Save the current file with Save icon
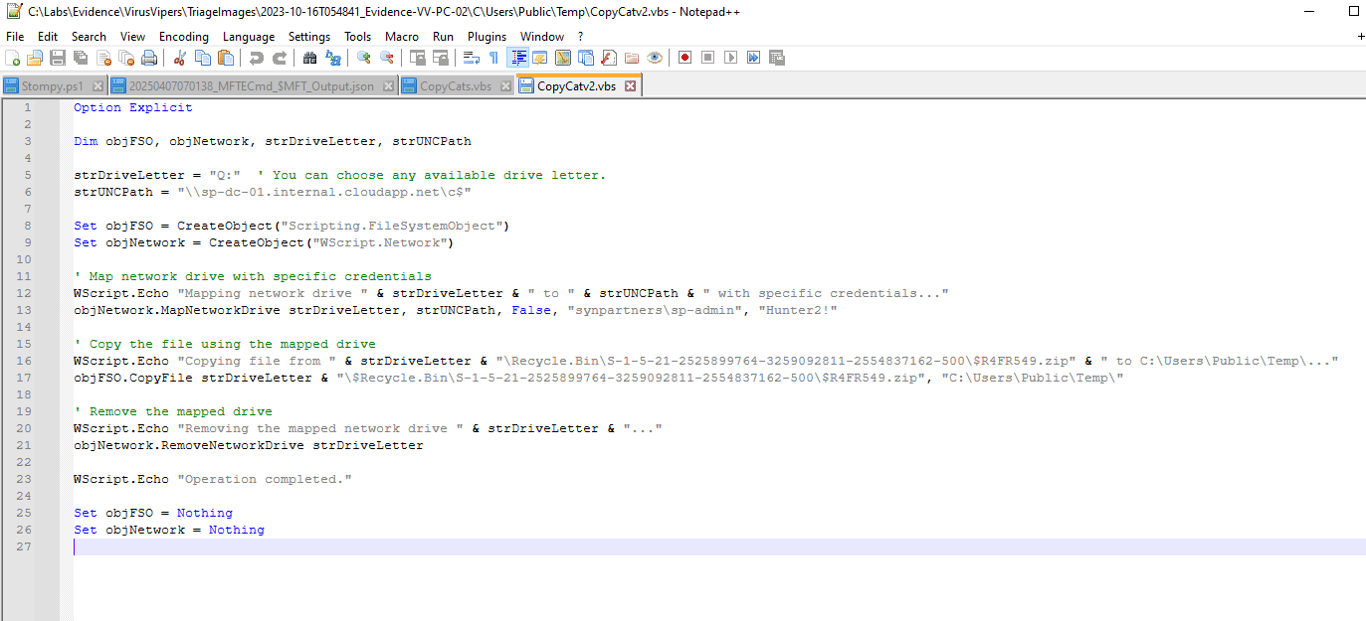1366x621 pixels. (58, 58)
